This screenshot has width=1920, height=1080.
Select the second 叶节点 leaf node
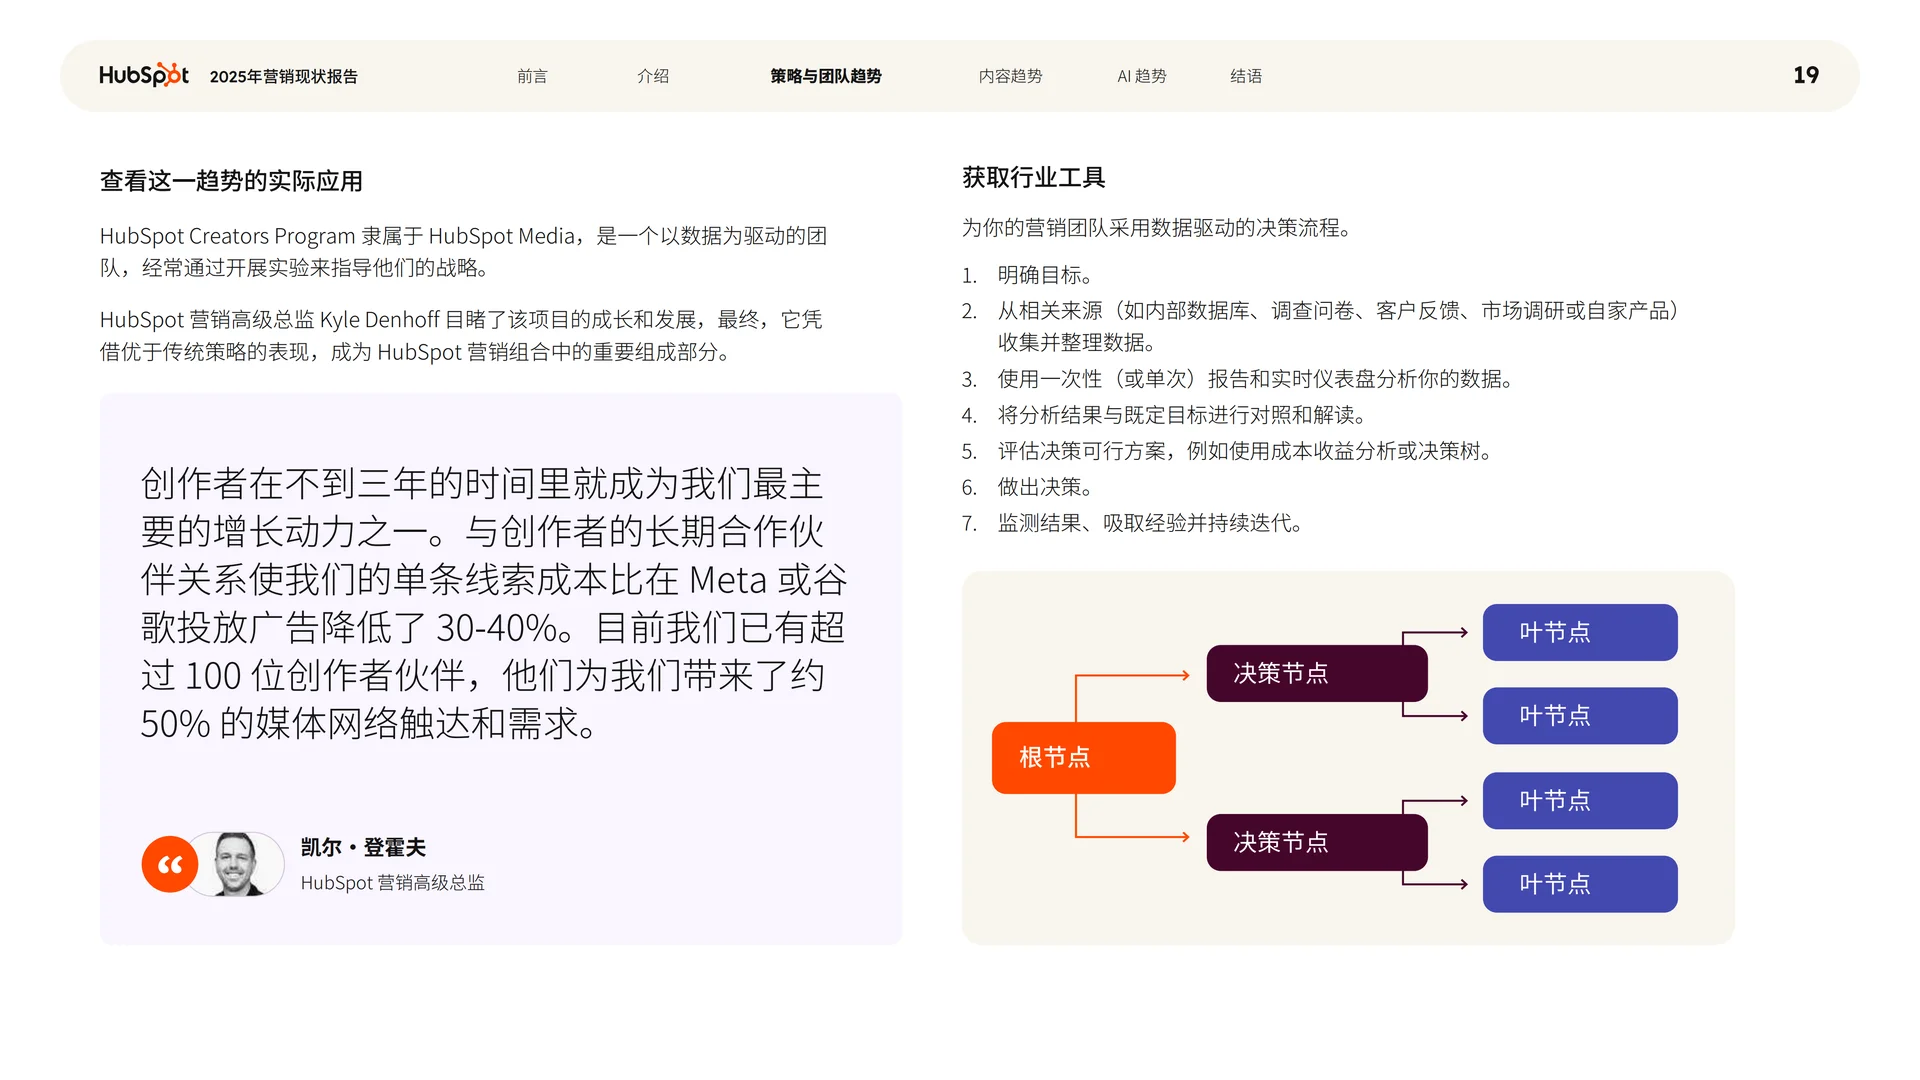pyautogui.click(x=1580, y=715)
